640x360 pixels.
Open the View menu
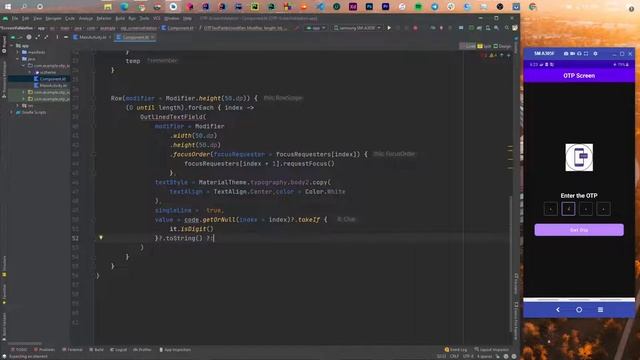tap(37, 18)
